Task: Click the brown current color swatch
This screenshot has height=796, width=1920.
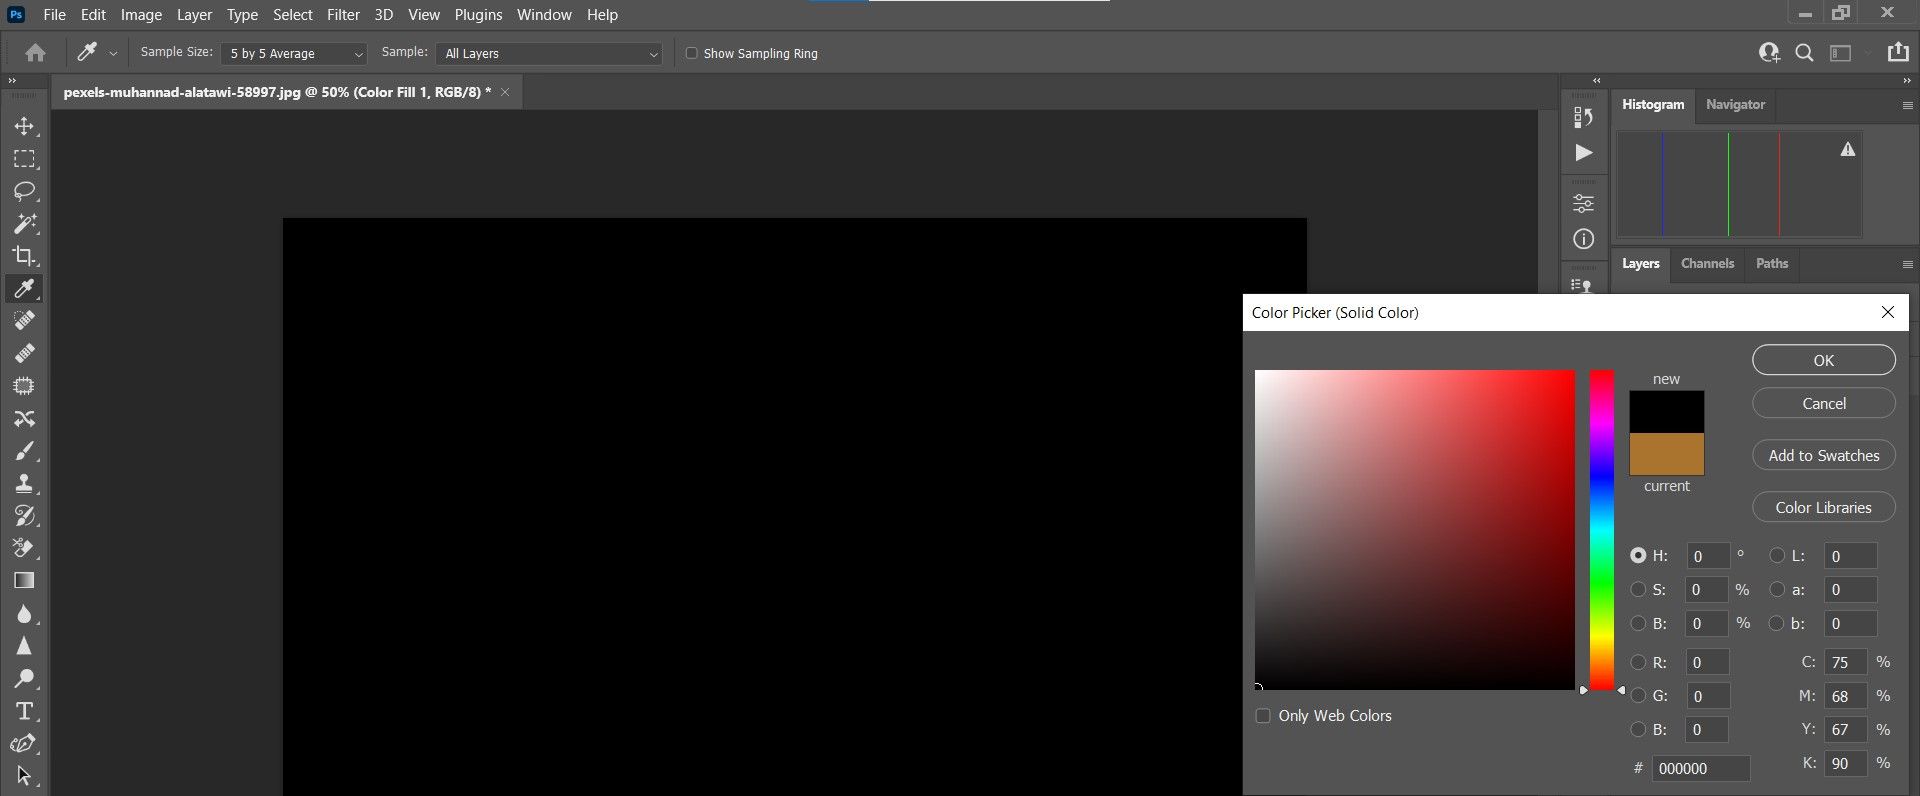Action: pos(1667,454)
